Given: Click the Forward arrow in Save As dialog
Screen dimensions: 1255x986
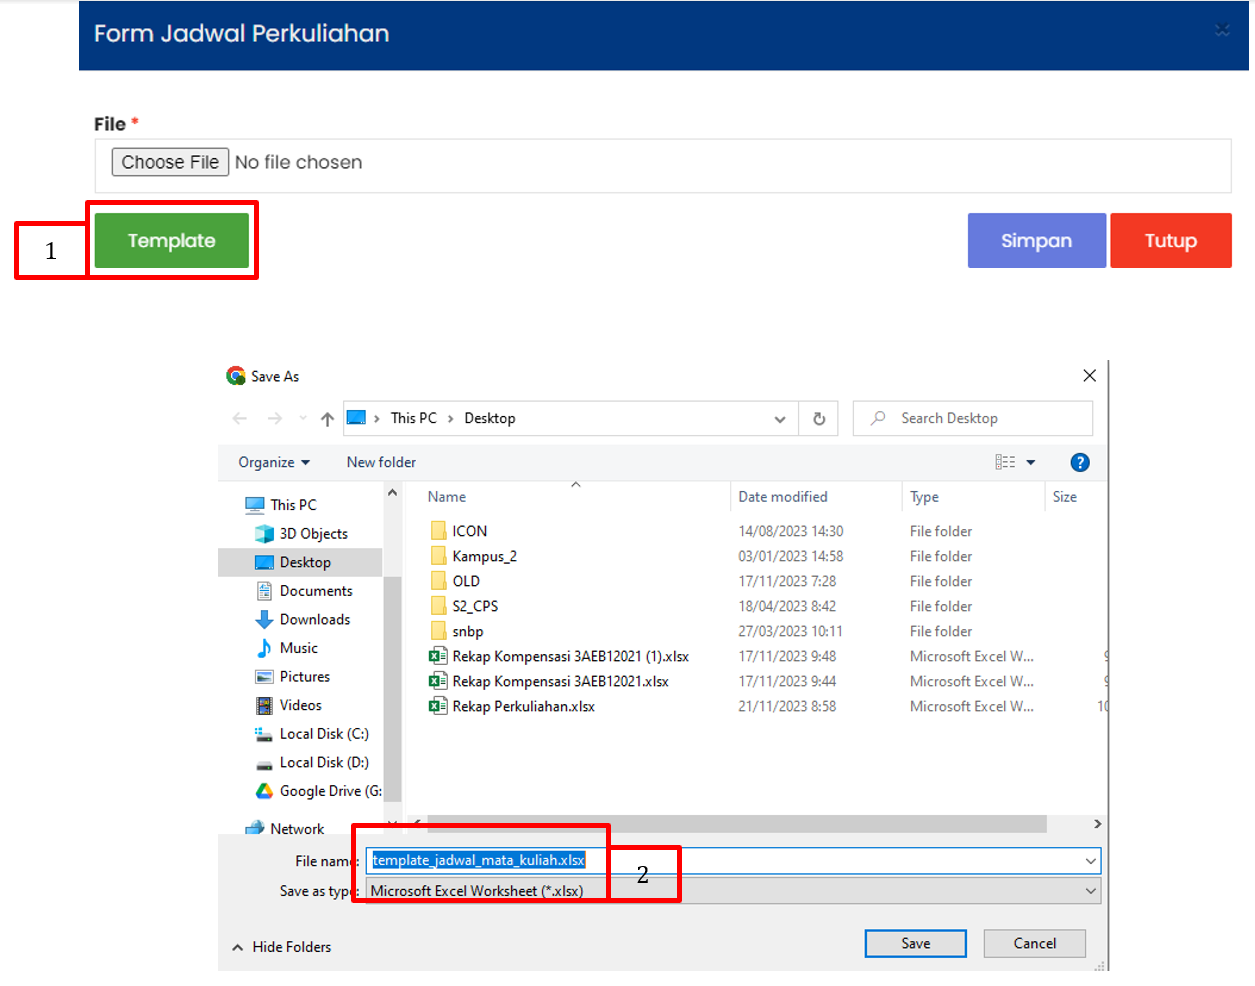Looking at the screenshot, I should coord(274,418).
